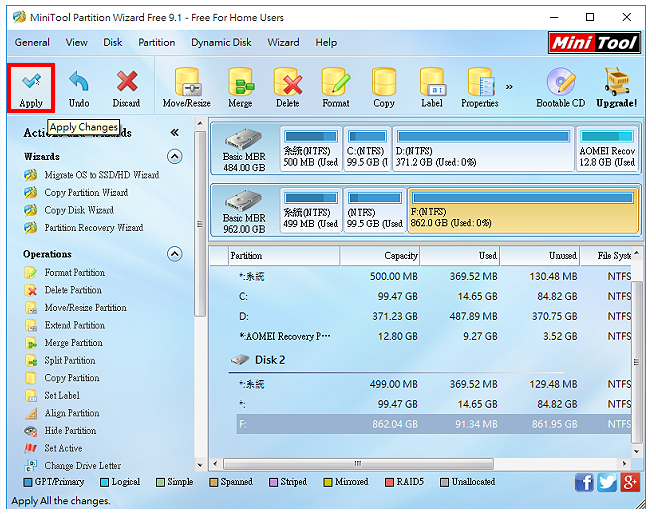Viewport: 656px width, 514px height.
Task: Open the Wizard menu
Action: pos(283,42)
